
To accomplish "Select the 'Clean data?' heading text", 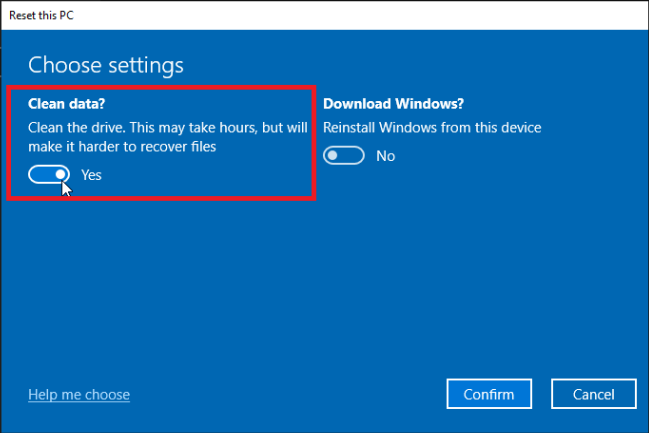I will (x=68, y=103).
